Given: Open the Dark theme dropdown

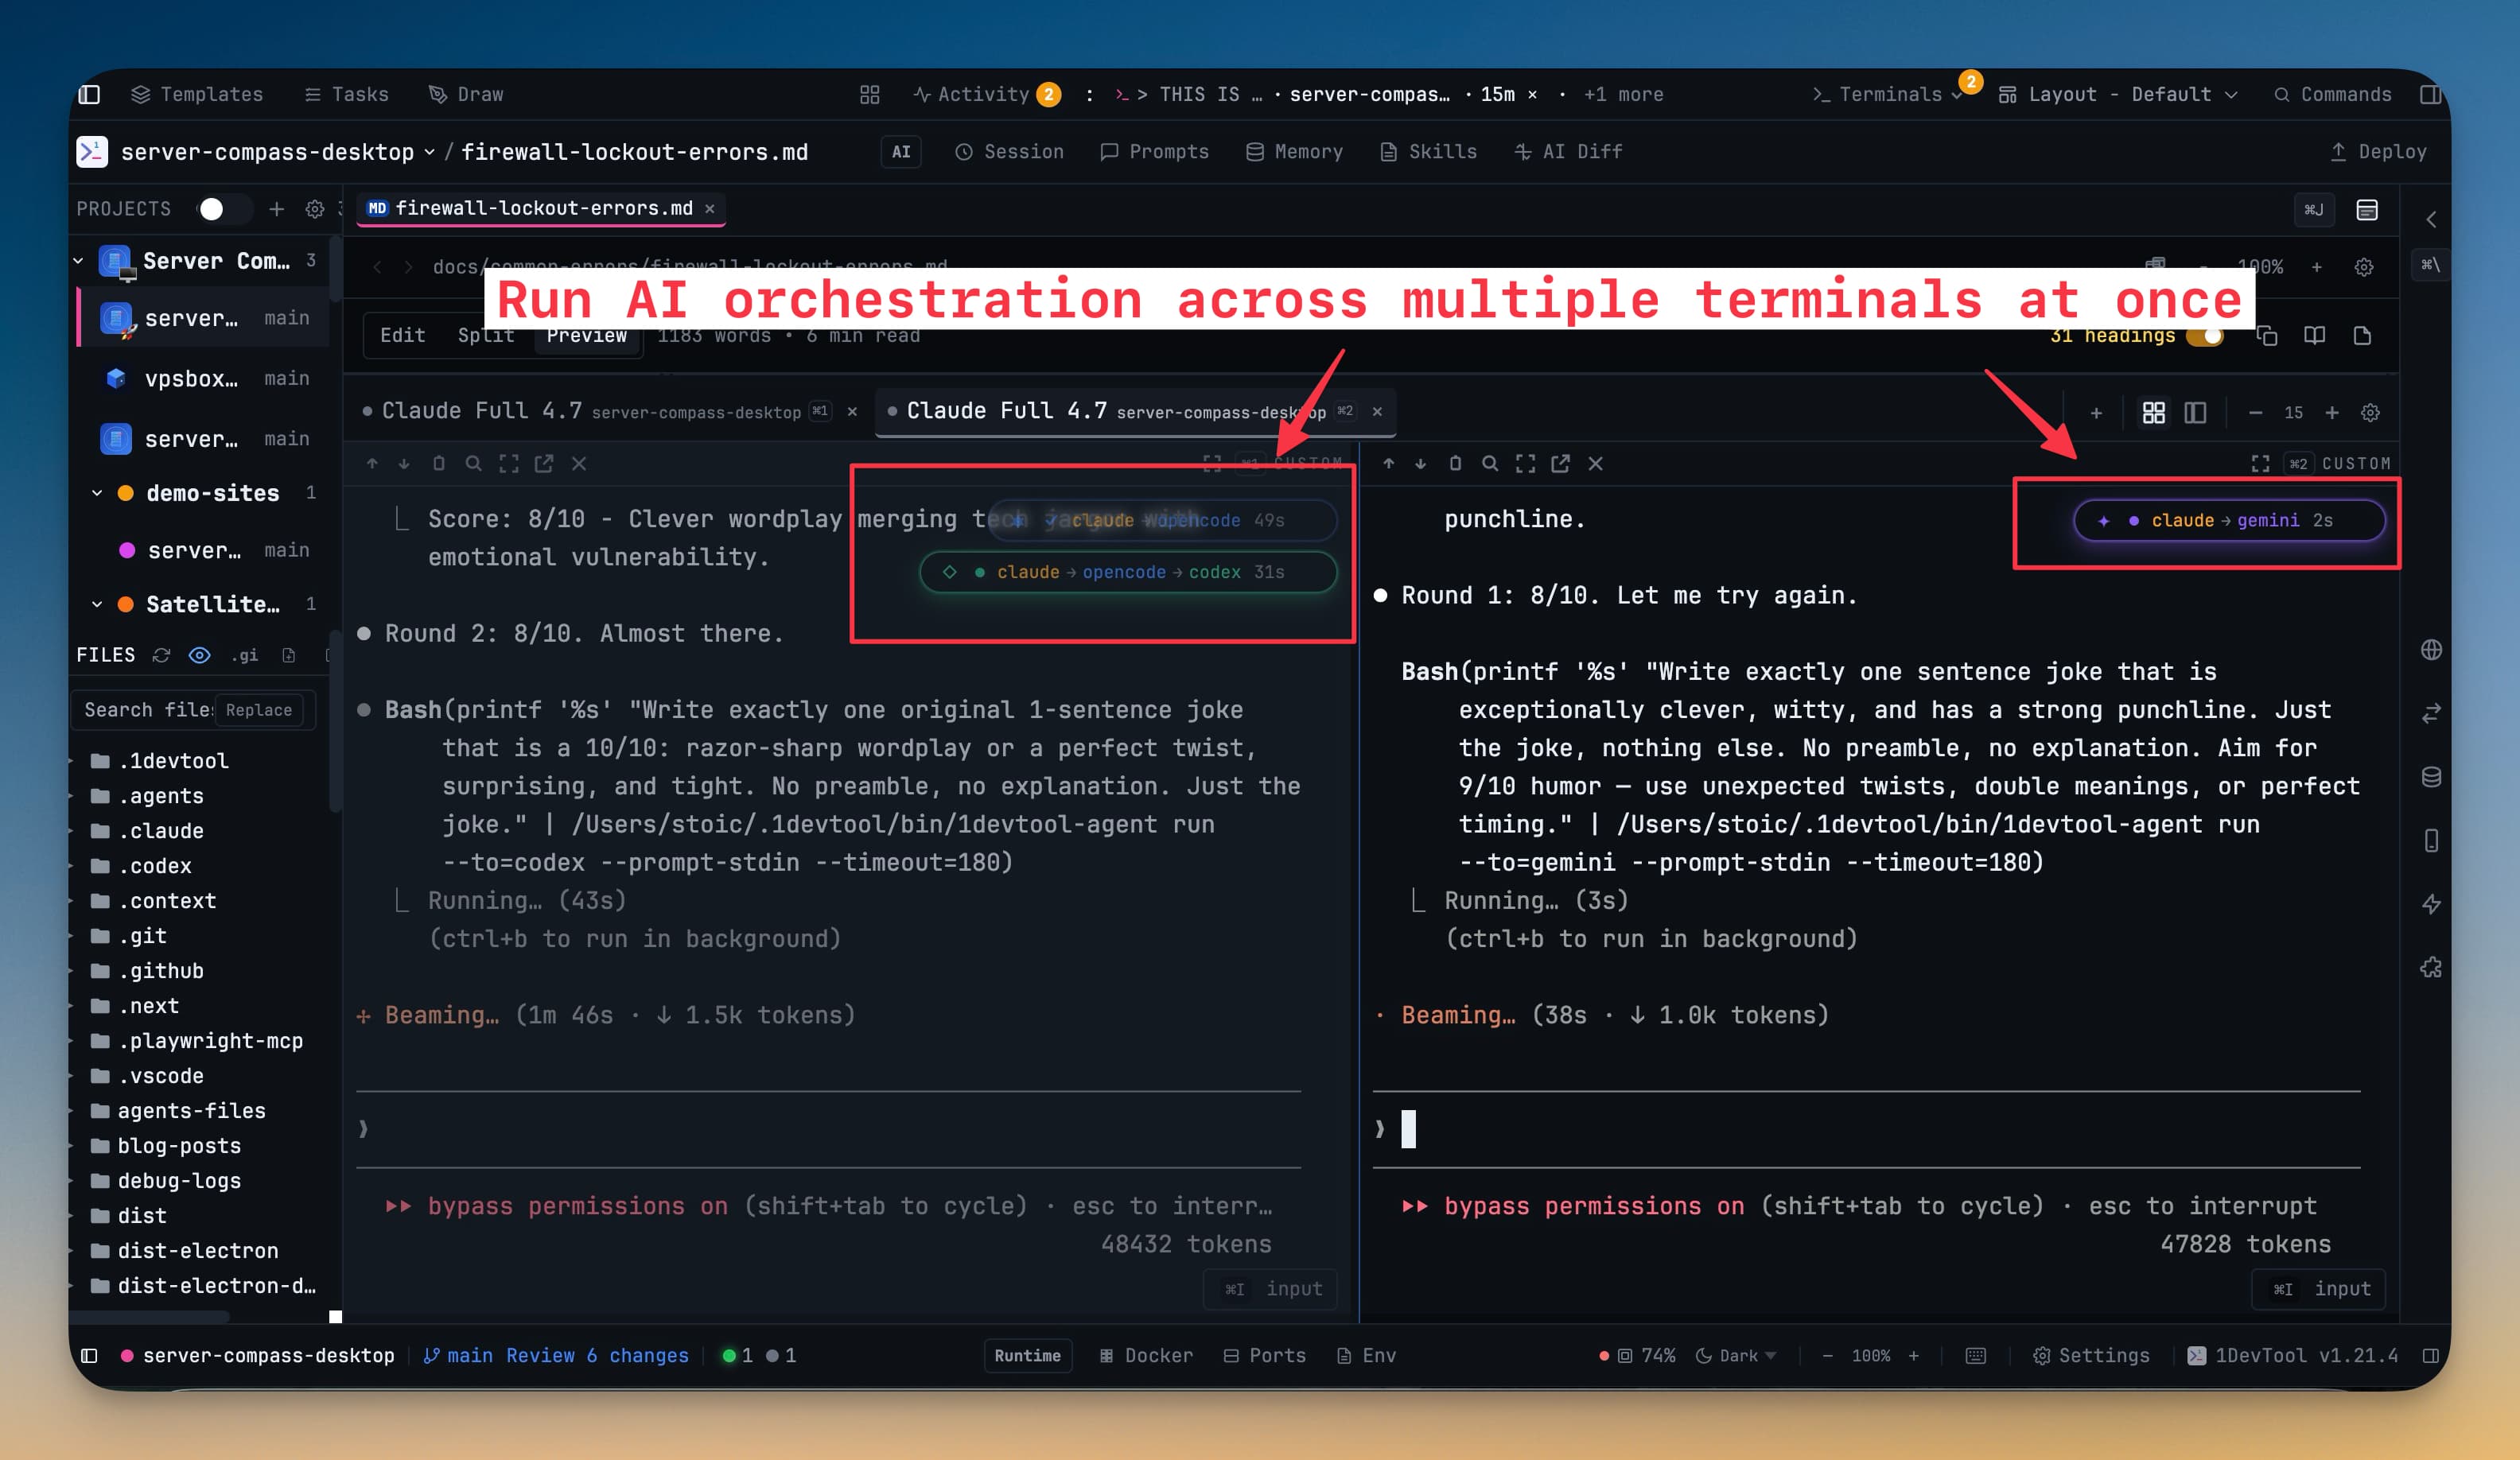Looking at the screenshot, I should pyautogui.click(x=1736, y=1356).
